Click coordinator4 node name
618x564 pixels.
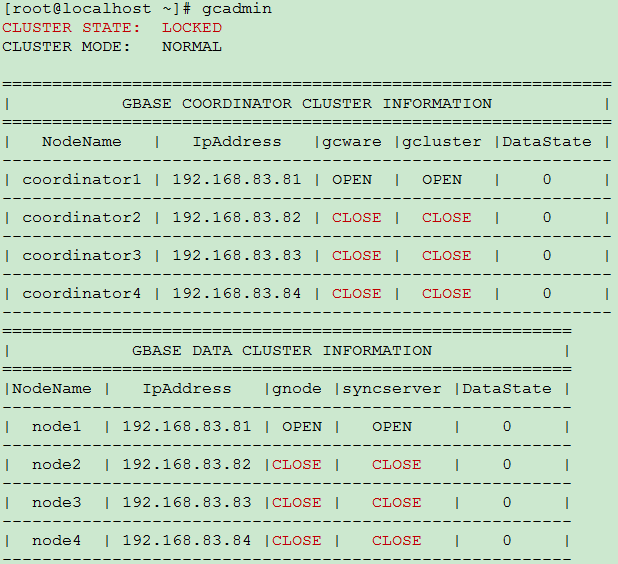(x=82, y=294)
